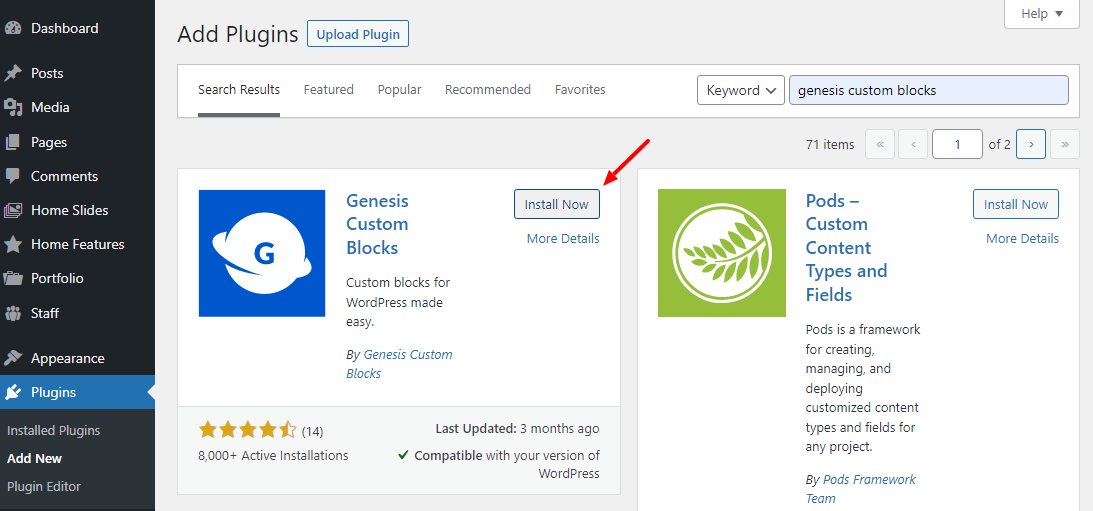Click the Portfolio folder icon
1093x511 pixels.
[x=13, y=278]
